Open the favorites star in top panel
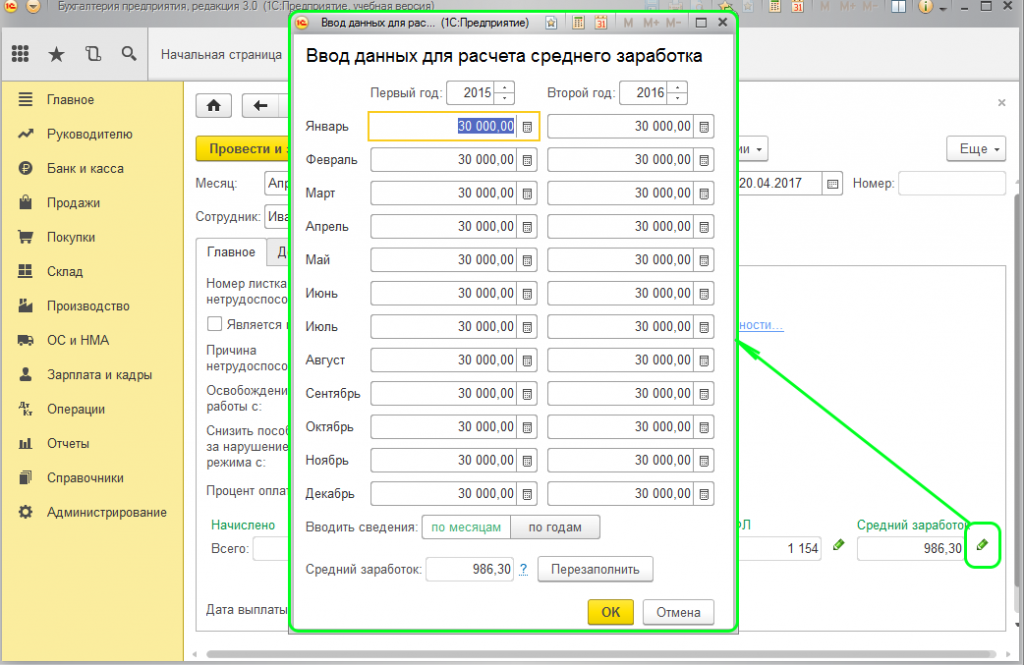The width and height of the screenshot is (1024, 665). point(56,54)
